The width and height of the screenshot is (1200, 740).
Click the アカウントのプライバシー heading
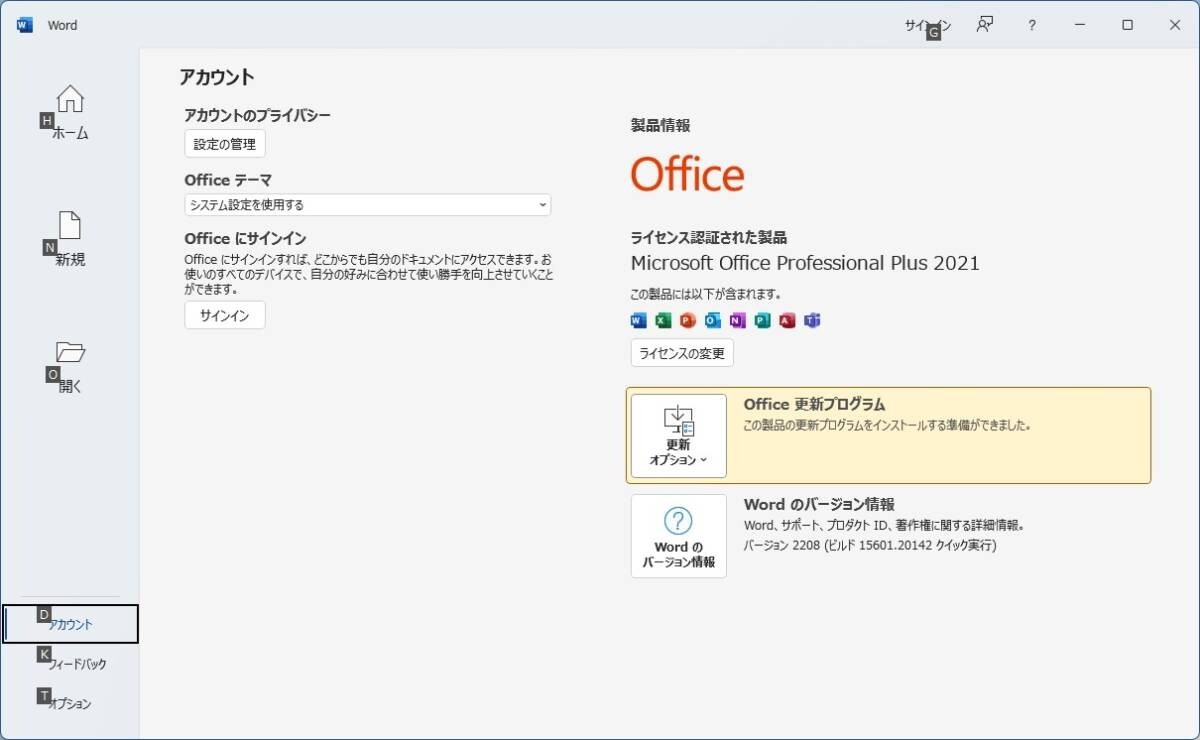(x=257, y=116)
